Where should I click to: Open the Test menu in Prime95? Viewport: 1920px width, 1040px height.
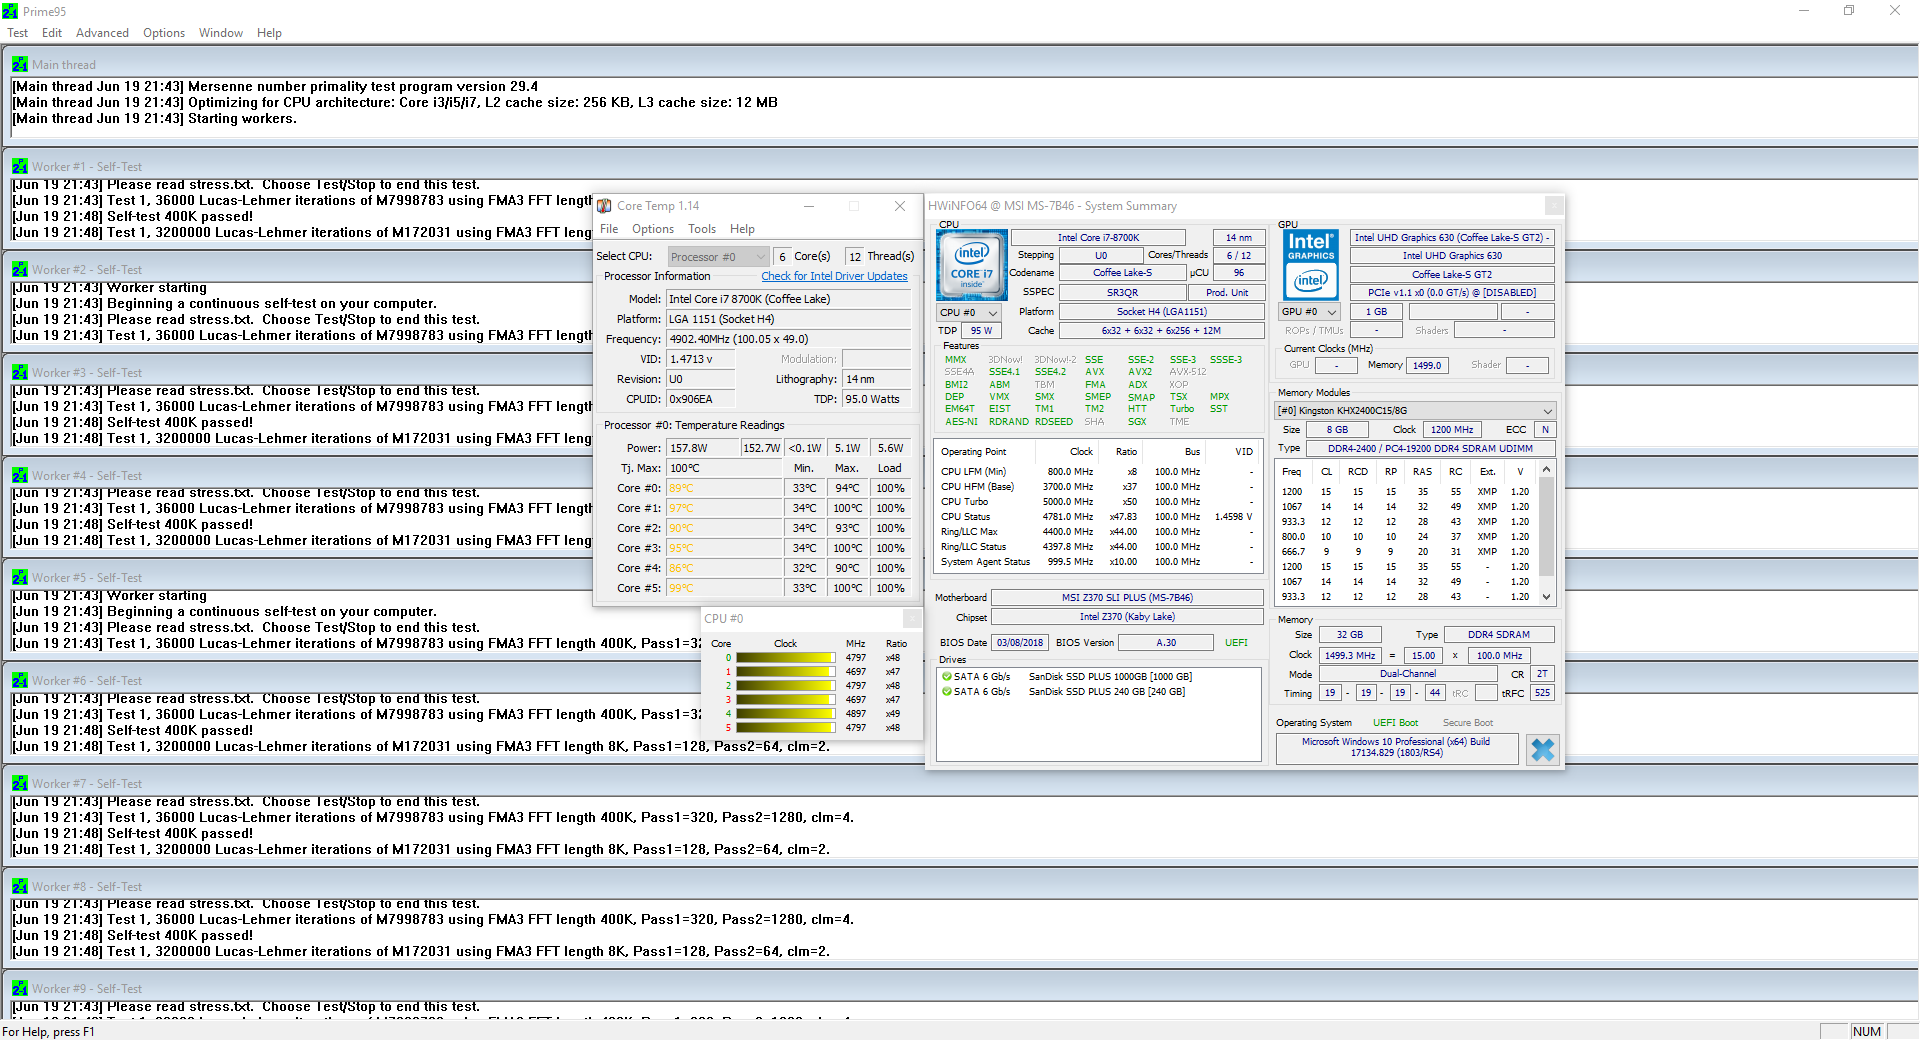point(18,33)
